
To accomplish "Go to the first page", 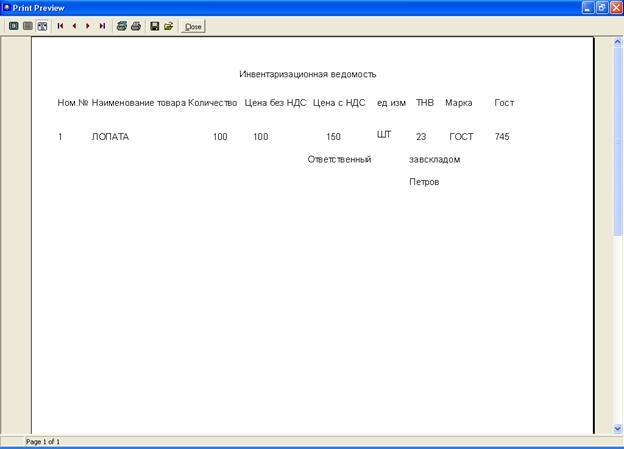I will coord(60,26).
